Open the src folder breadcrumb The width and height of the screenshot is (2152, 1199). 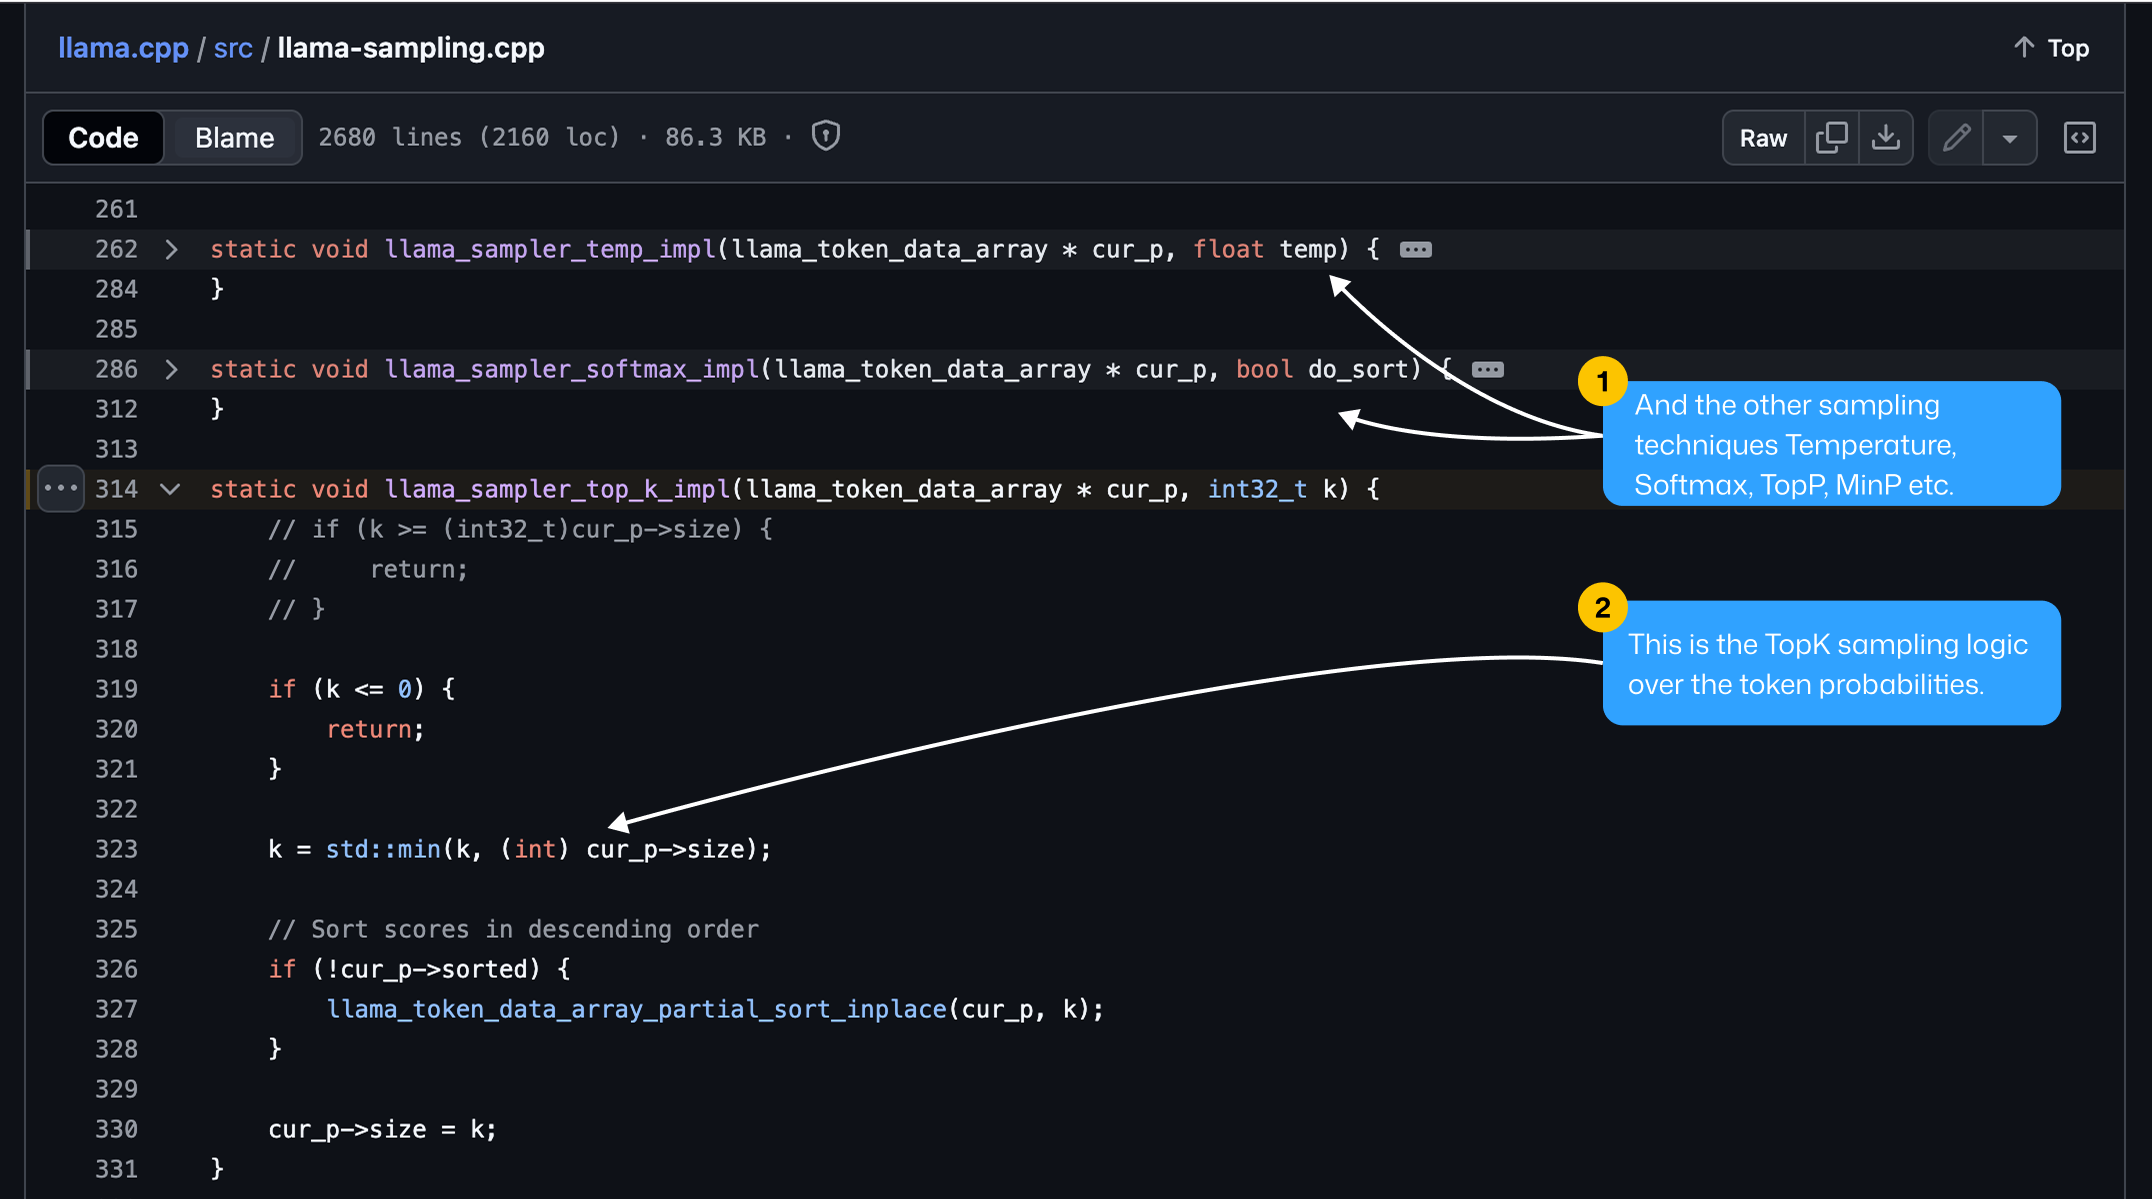(233, 48)
